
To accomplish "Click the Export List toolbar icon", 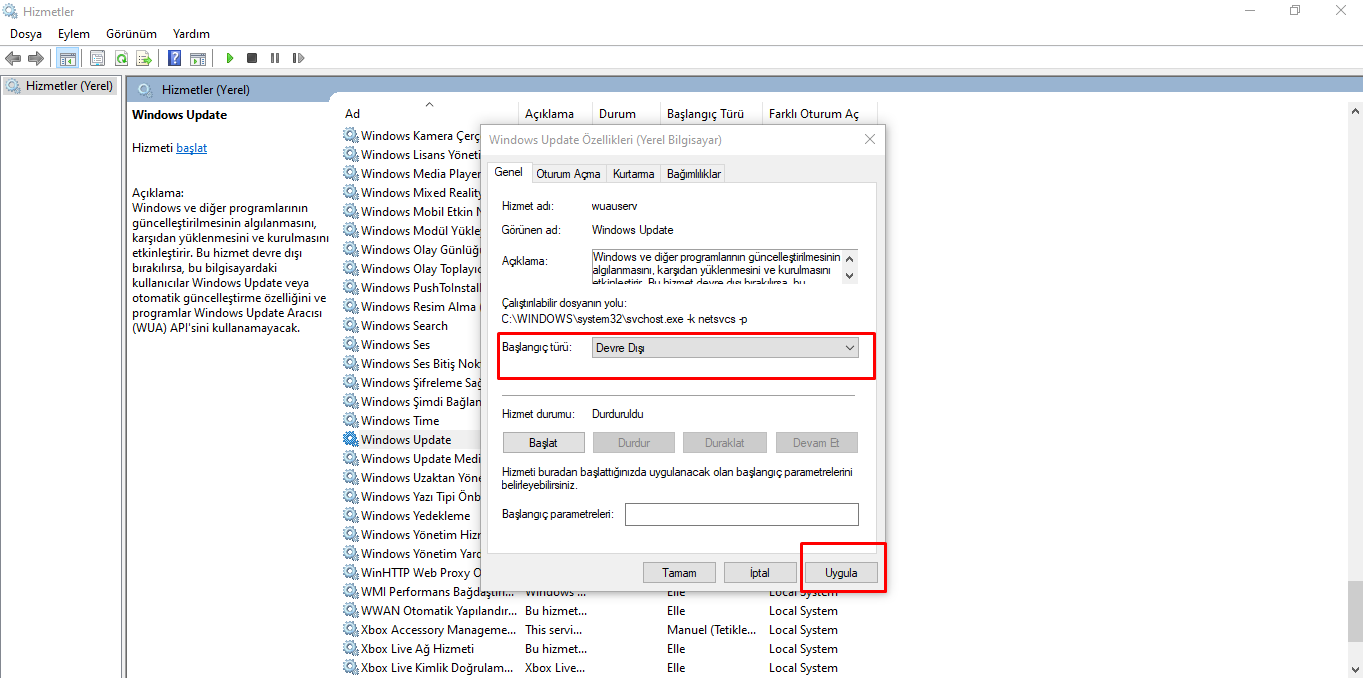I will click(144, 58).
